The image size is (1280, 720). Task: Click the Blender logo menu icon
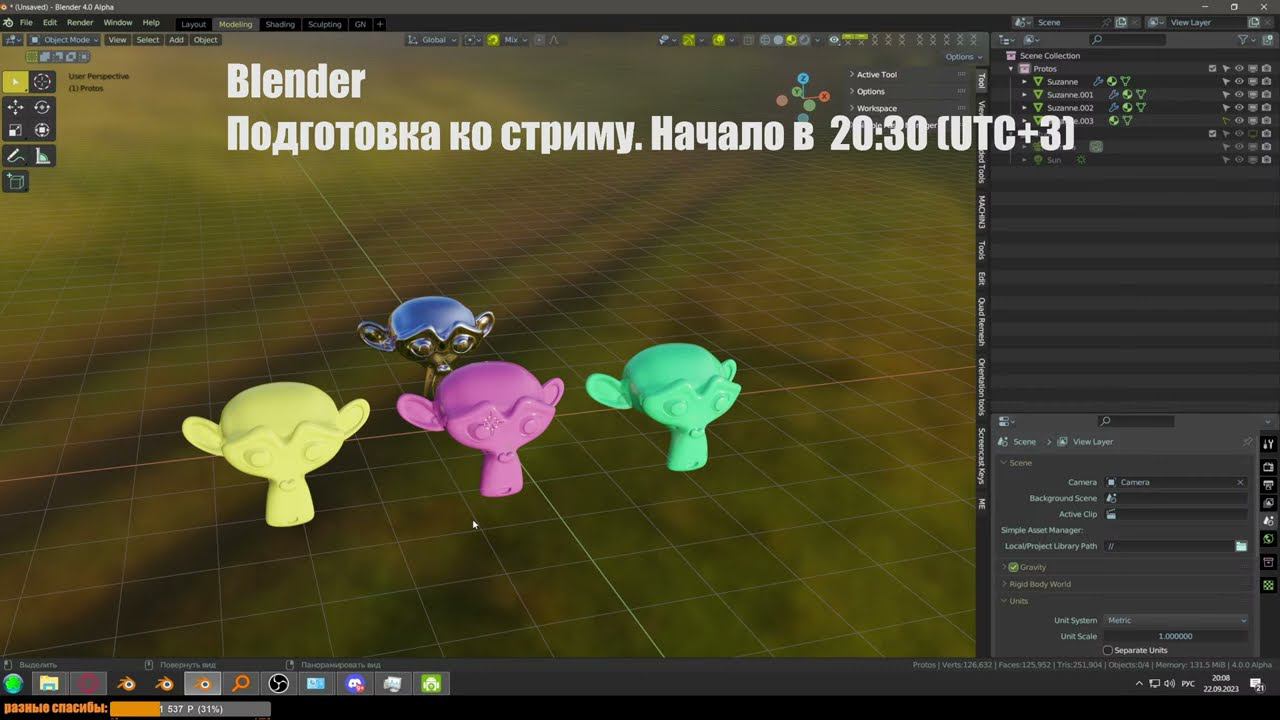coord(8,22)
